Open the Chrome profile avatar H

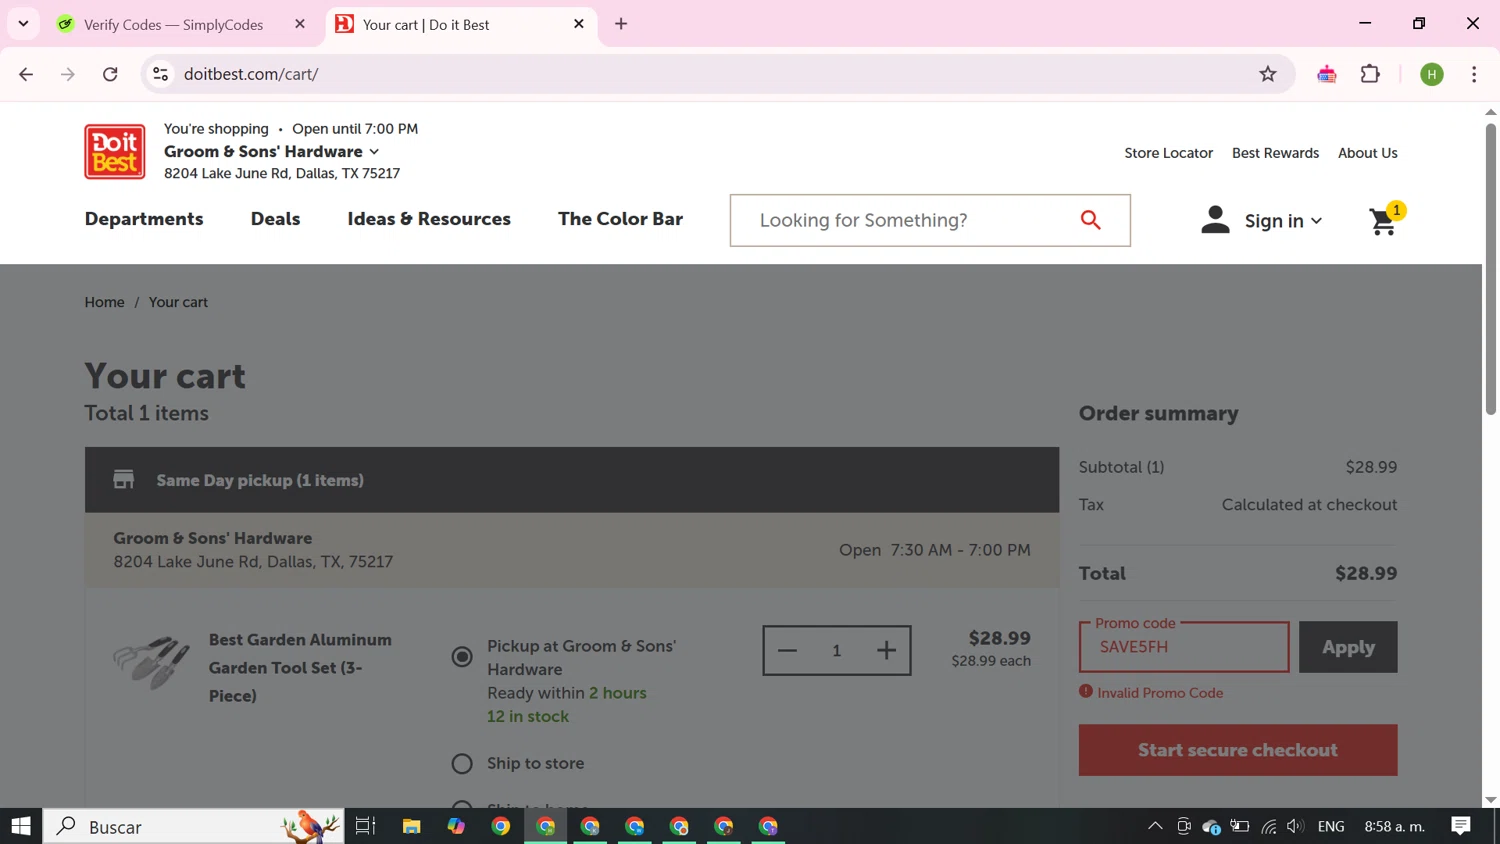click(1432, 74)
